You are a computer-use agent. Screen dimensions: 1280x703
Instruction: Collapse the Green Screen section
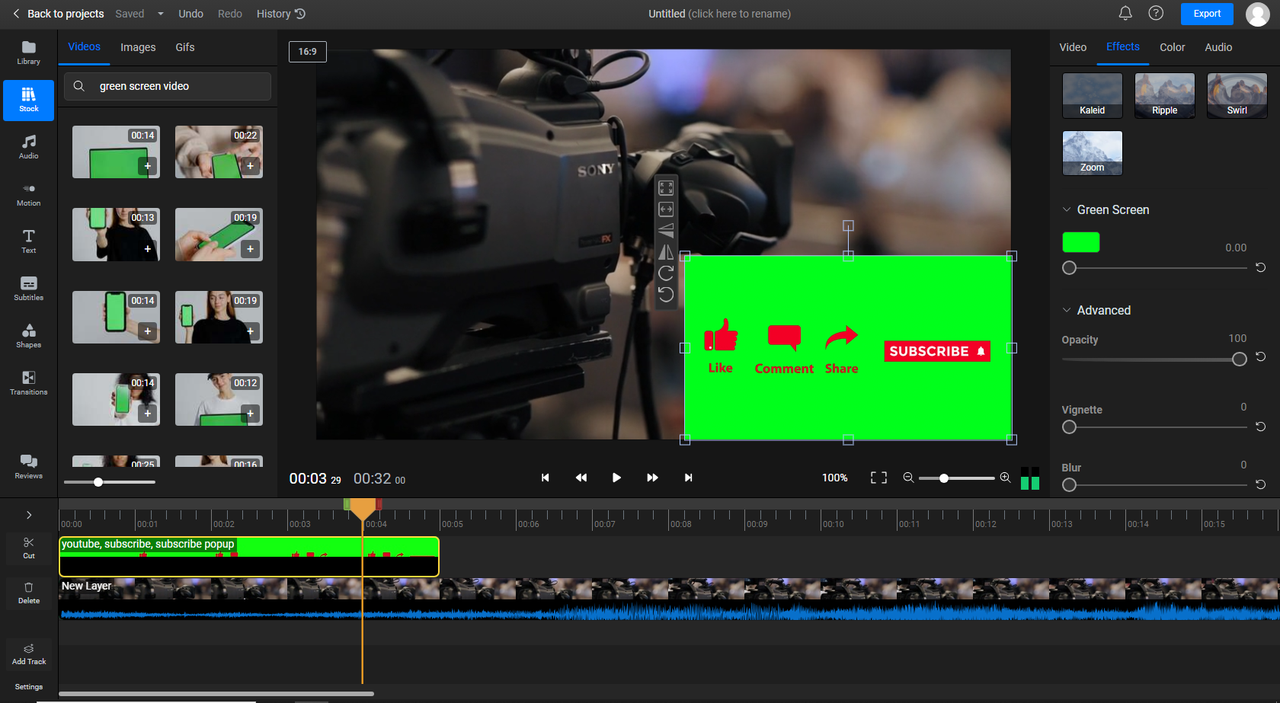coord(1066,210)
